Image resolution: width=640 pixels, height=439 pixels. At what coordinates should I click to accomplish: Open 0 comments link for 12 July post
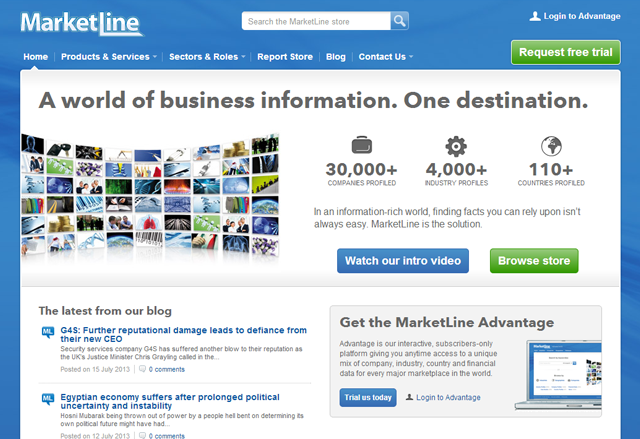[167, 436]
